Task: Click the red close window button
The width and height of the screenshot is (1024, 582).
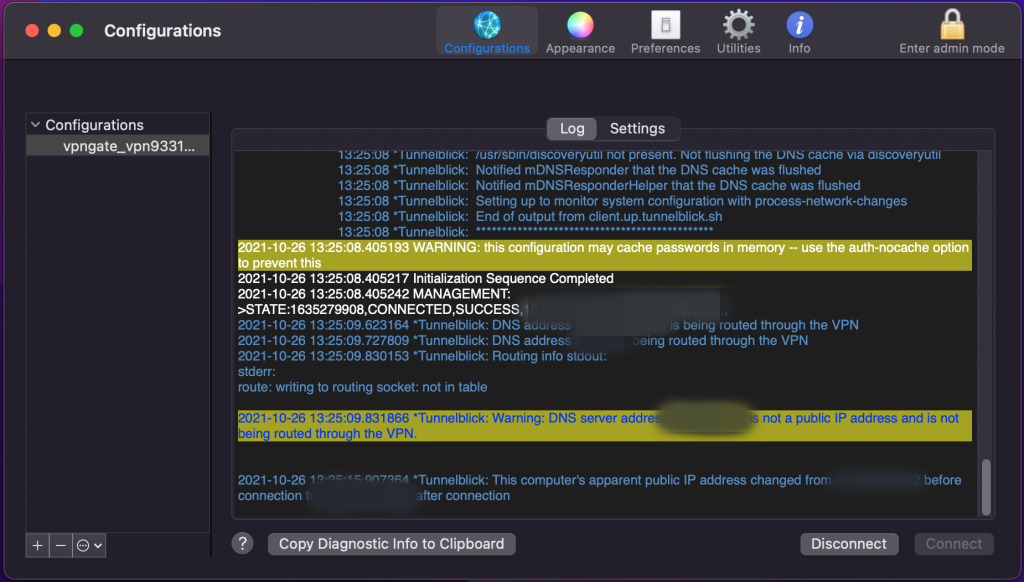Action: point(32,31)
